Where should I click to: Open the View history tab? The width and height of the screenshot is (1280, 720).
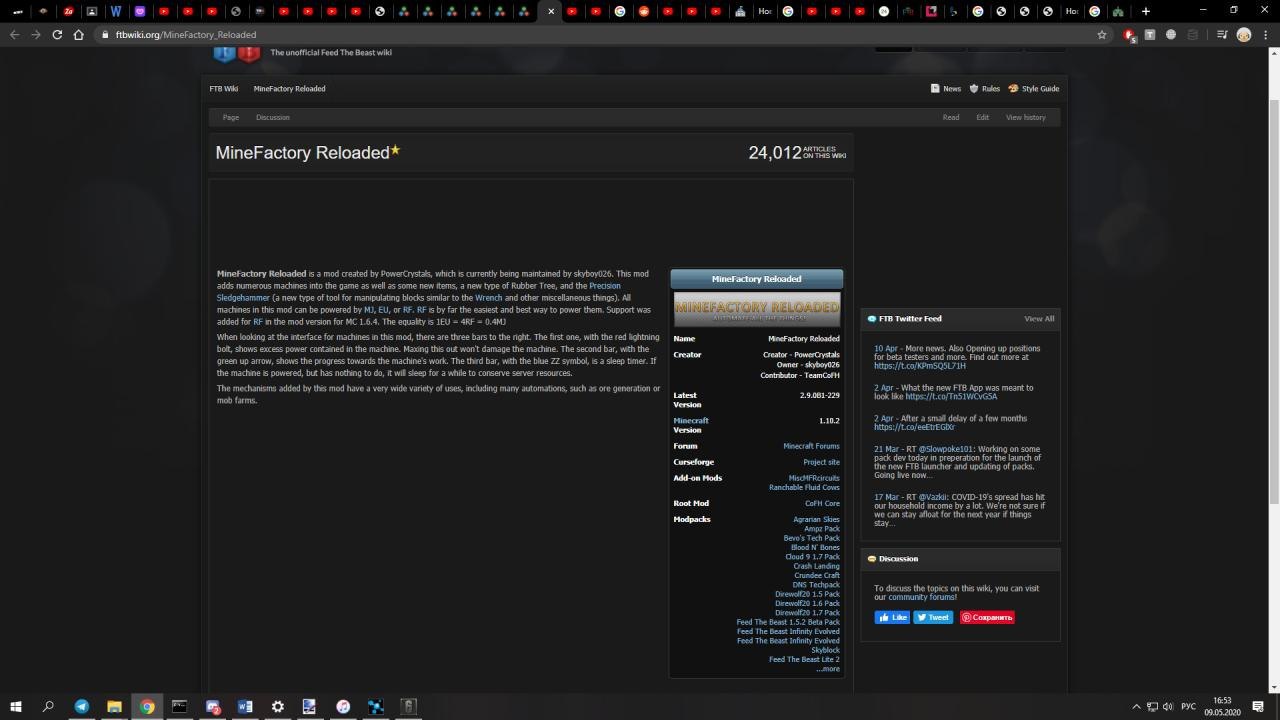coord(1026,117)
